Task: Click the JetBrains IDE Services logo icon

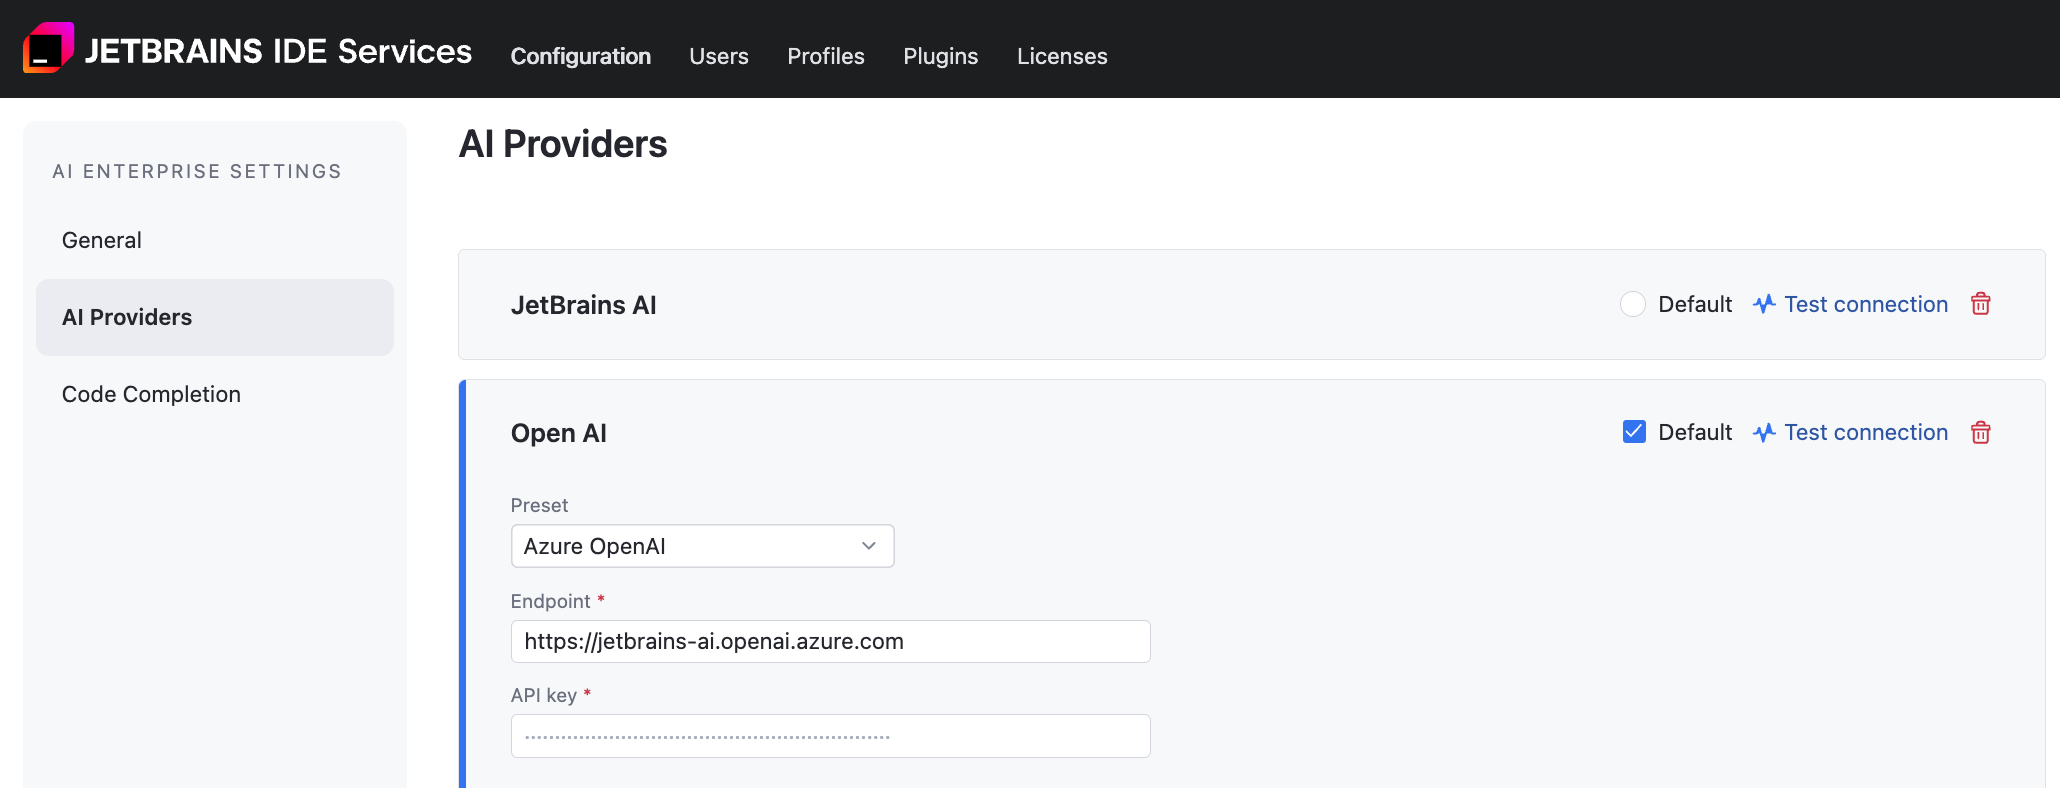Action: [x=48, y=48]
